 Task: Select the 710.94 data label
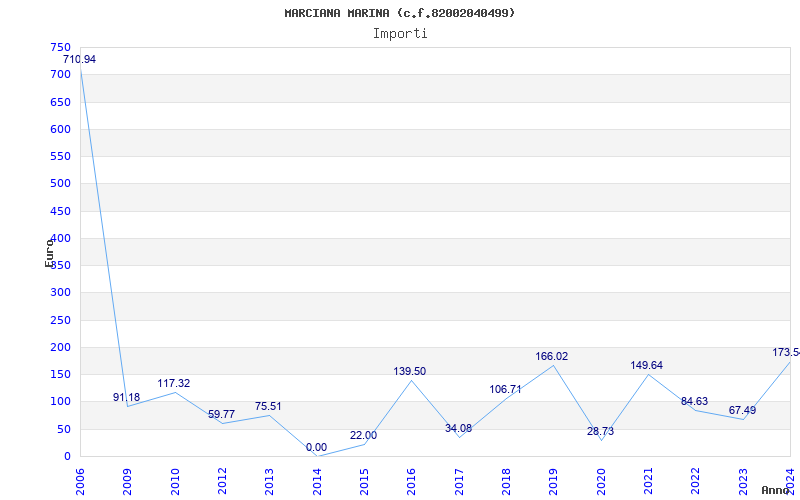(x=79, y=59)
